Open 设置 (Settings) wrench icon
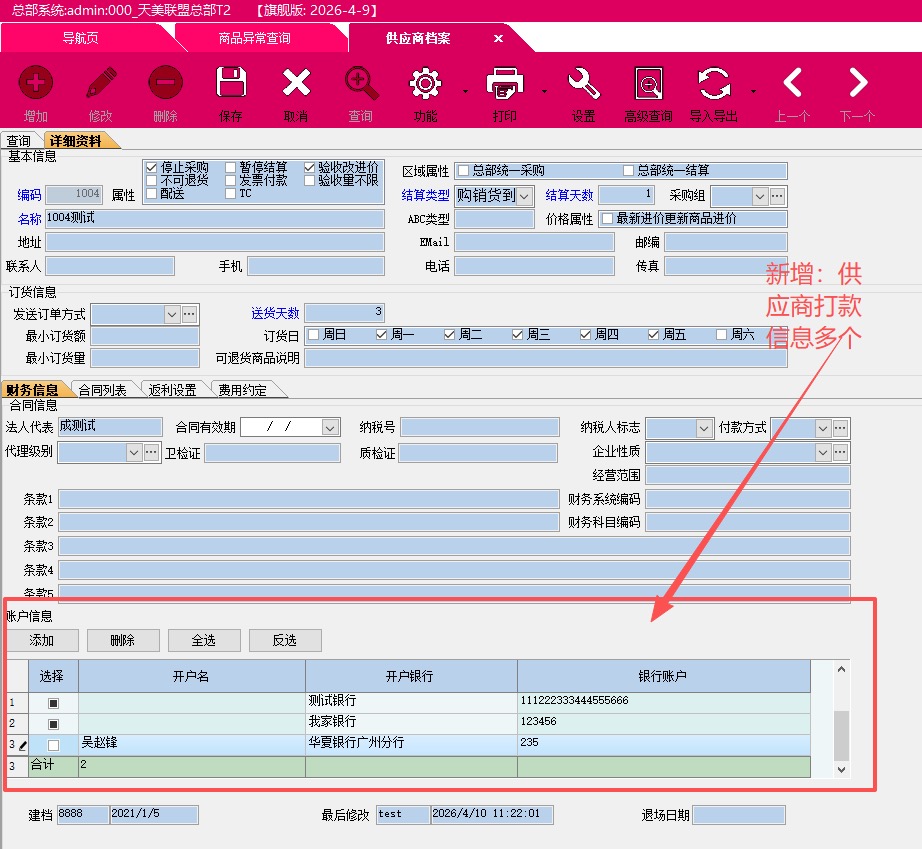 click(x=583, y=84)
